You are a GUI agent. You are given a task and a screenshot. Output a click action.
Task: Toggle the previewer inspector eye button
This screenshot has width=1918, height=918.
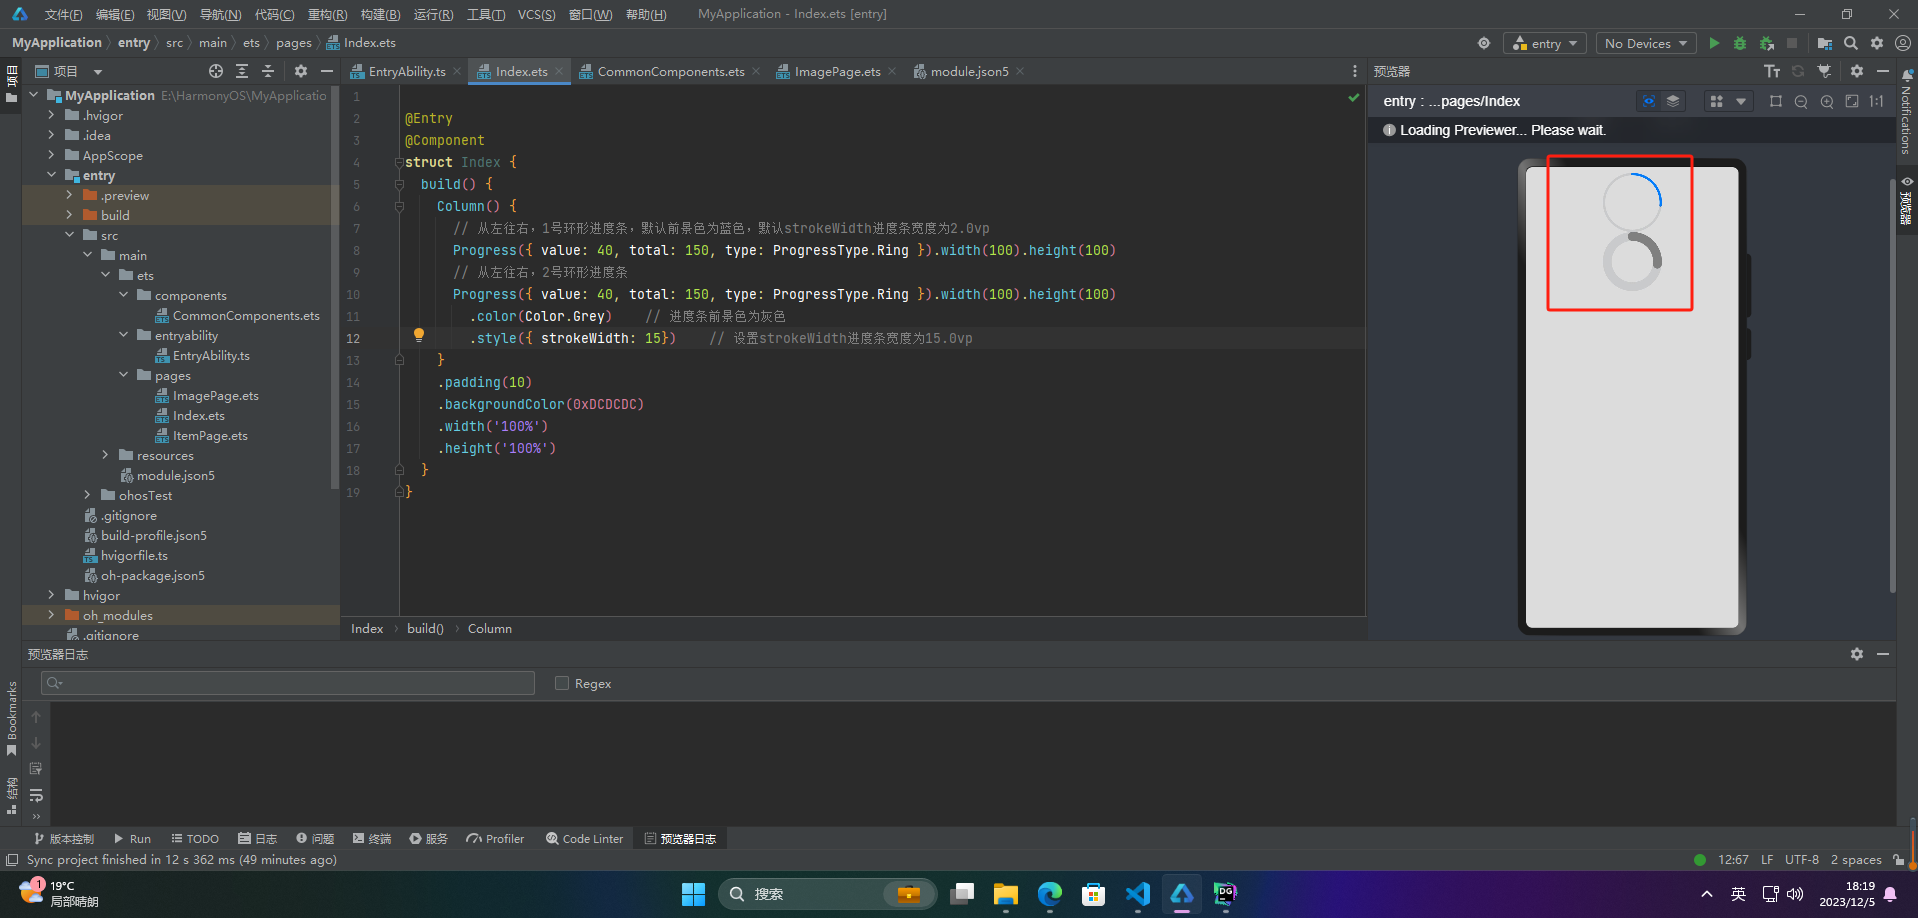click(1649, 101)
